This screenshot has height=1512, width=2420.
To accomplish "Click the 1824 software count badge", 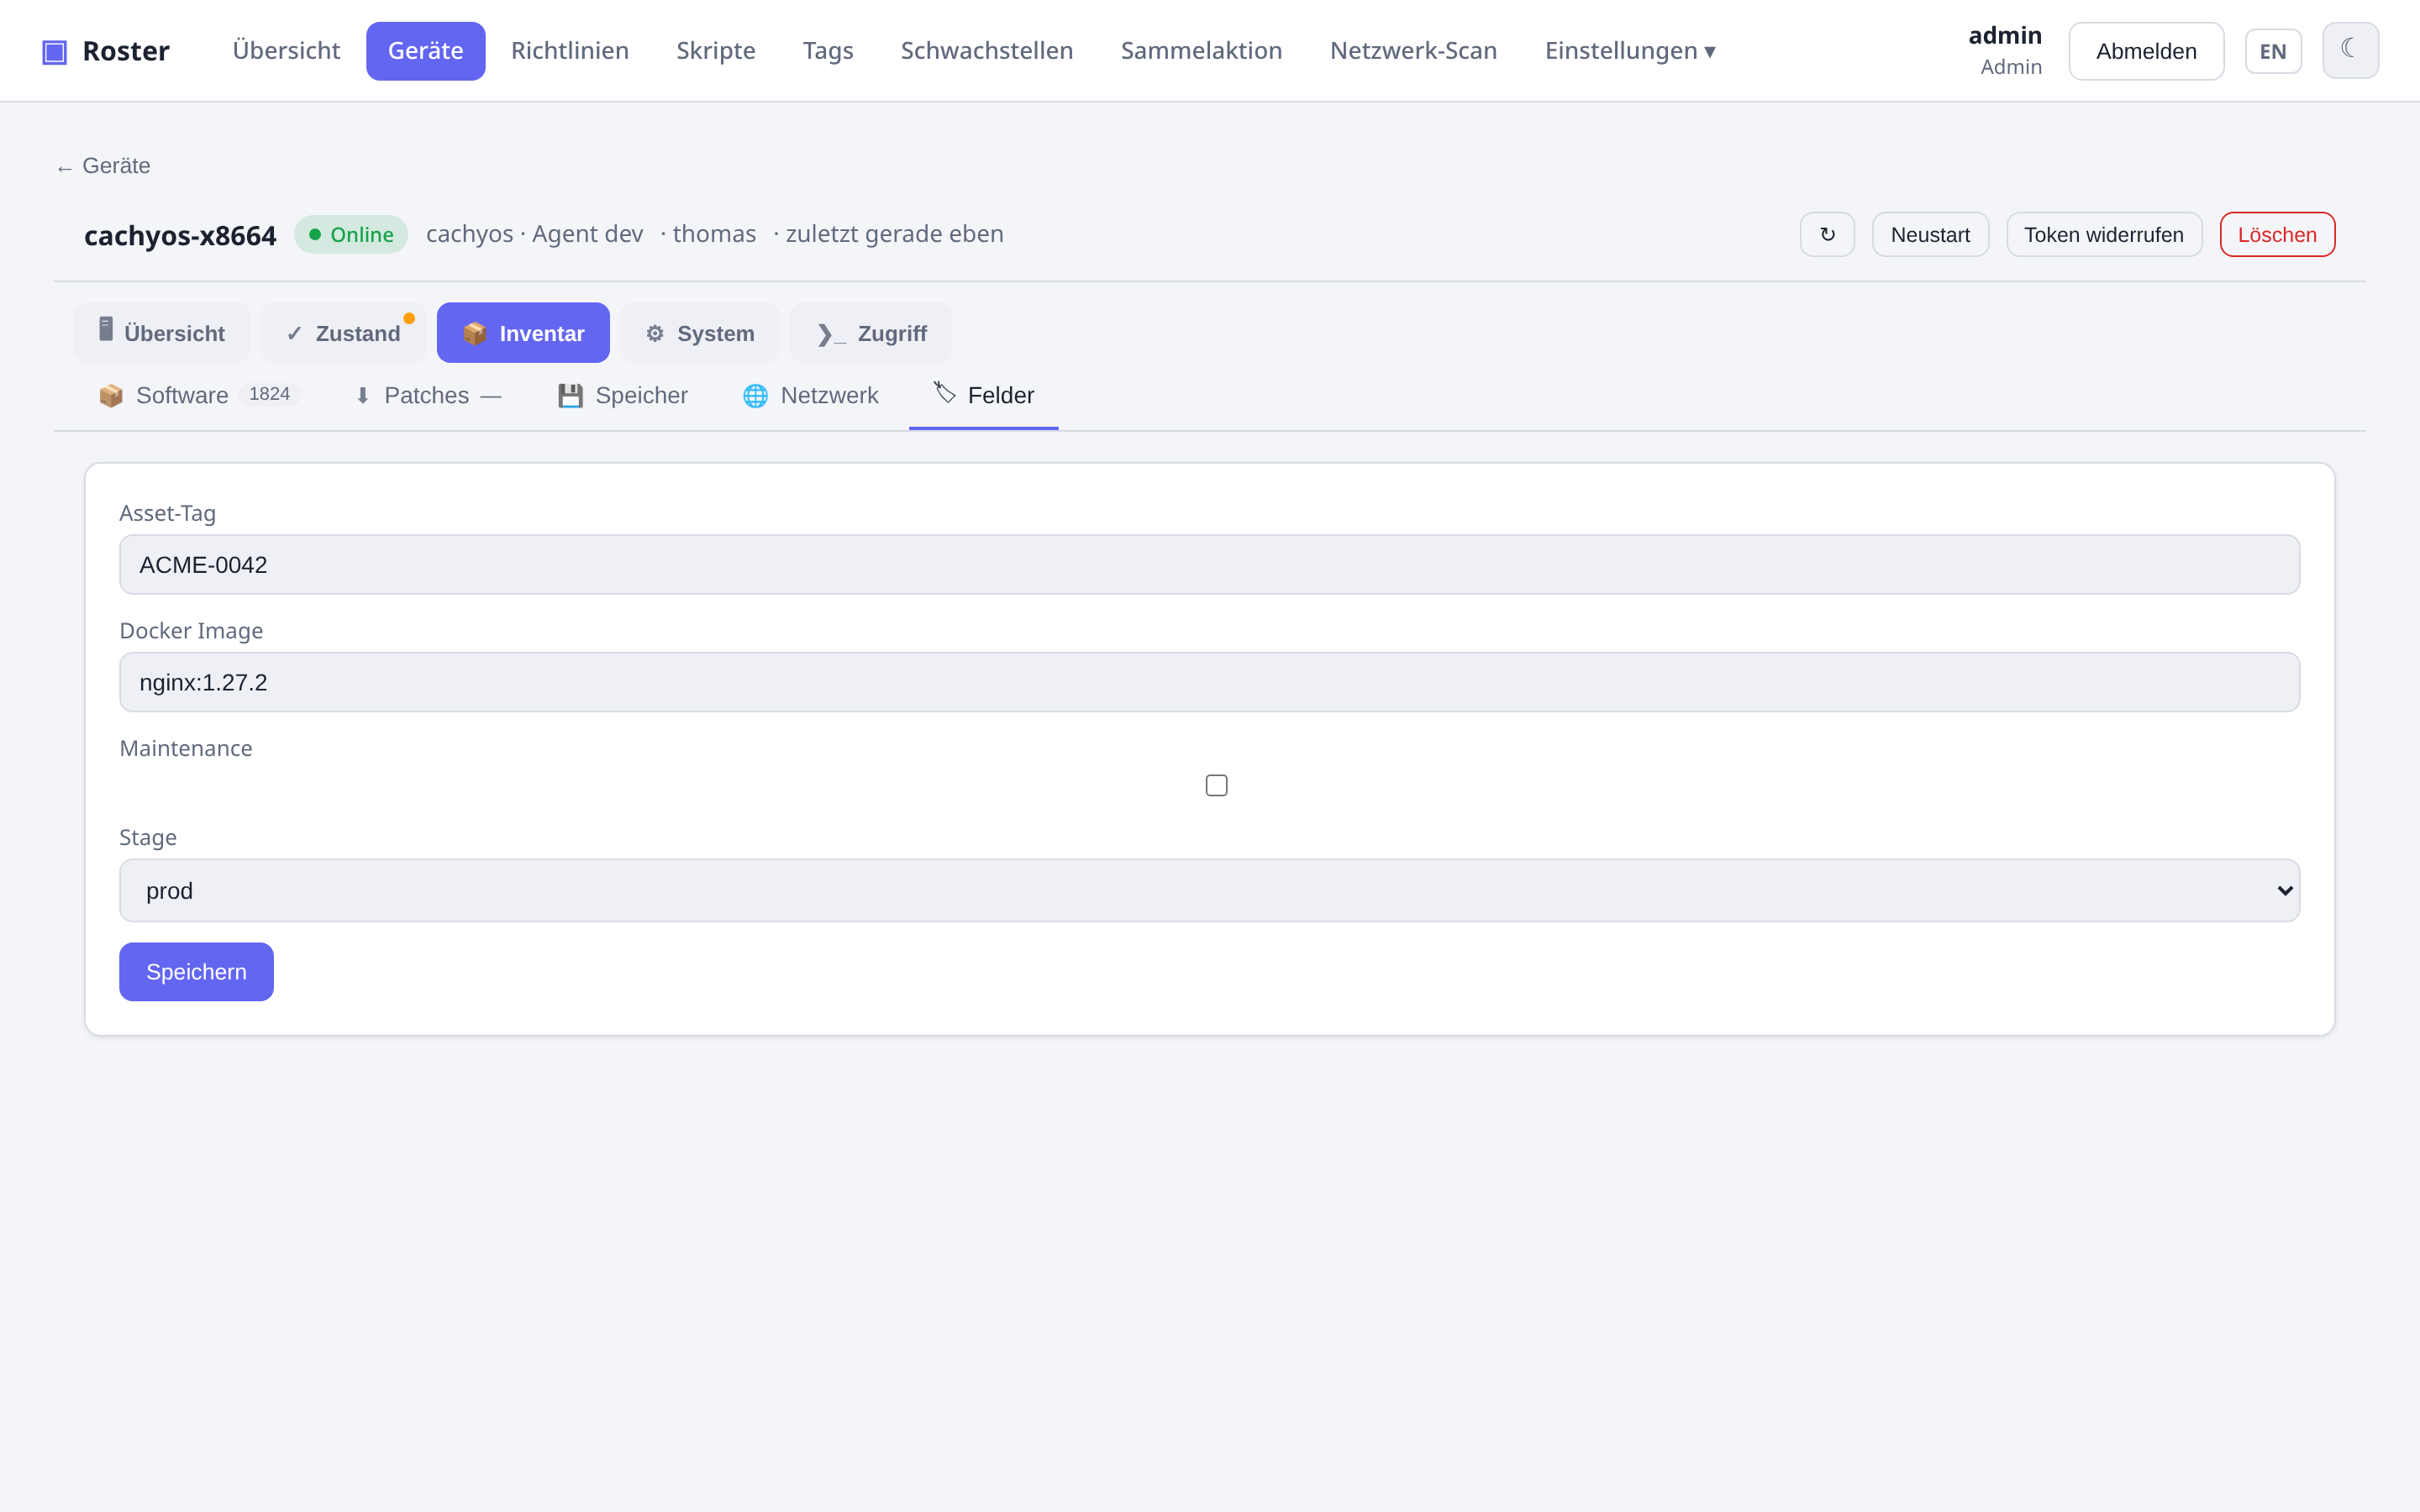I will point(269,394).
